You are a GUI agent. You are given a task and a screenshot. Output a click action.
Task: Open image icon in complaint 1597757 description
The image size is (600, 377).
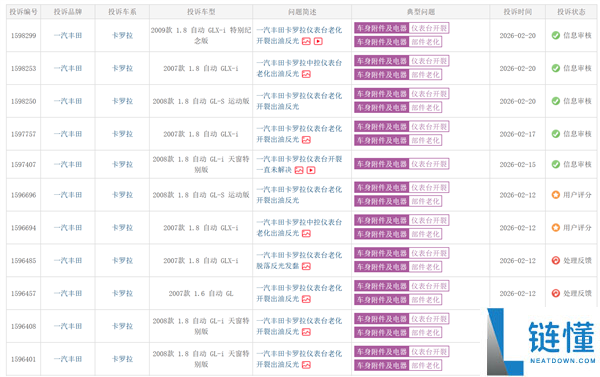[307, 140]
